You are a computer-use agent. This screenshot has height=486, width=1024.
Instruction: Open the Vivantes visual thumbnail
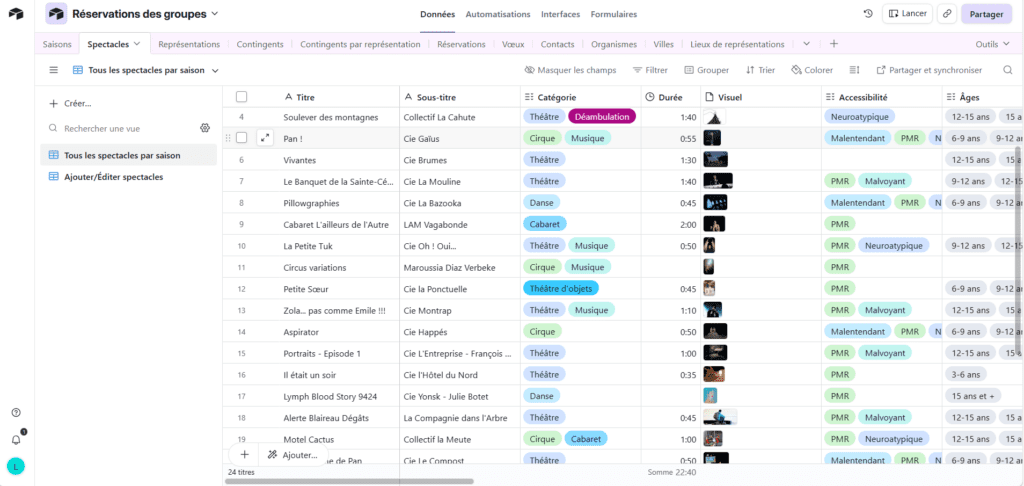(x=715, y=160)
